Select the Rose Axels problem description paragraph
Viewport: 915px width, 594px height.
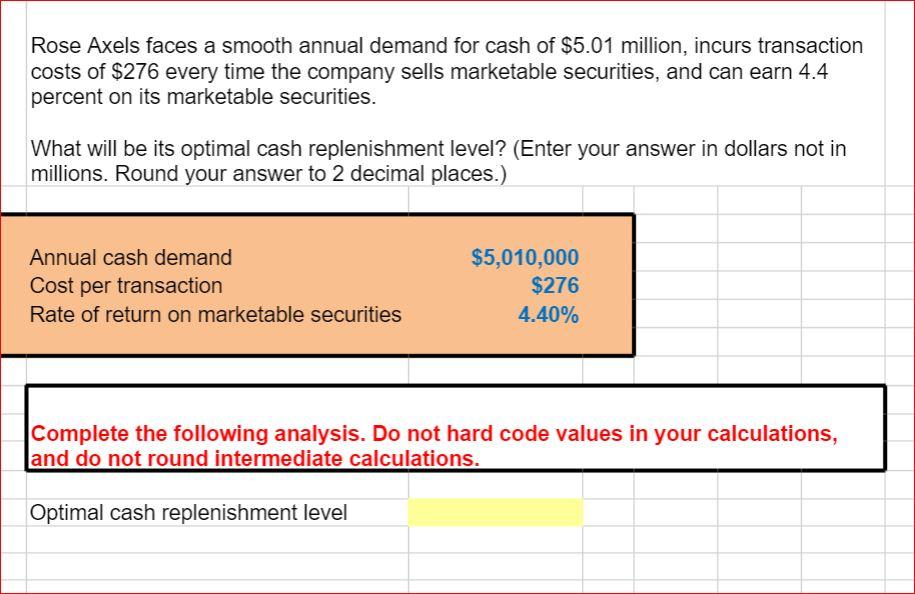(446, 71)
